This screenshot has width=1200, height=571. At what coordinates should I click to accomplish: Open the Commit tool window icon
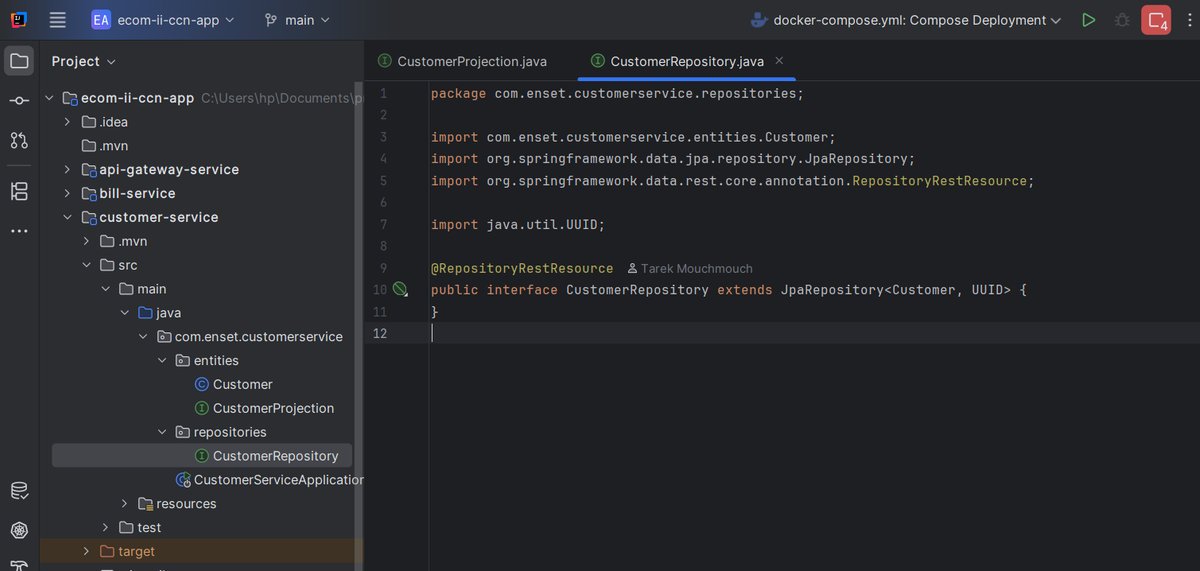(x=19, y=101)
